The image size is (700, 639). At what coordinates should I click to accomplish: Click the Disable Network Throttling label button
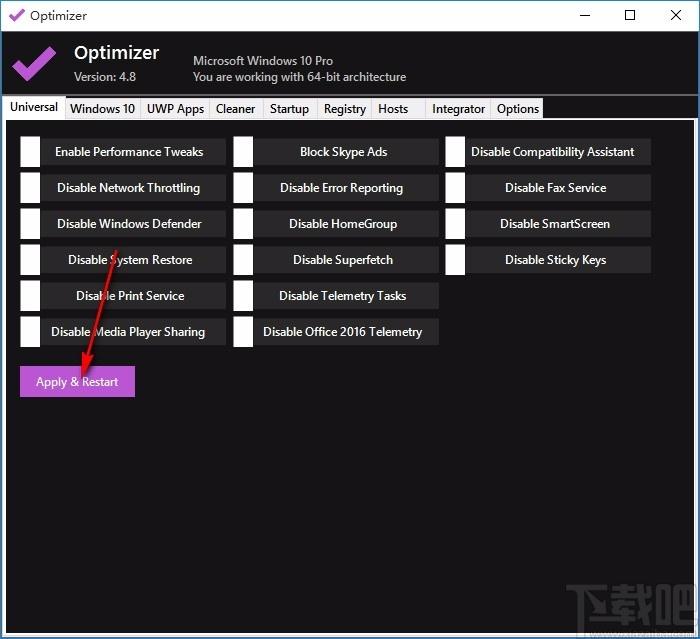pos(133,188)
